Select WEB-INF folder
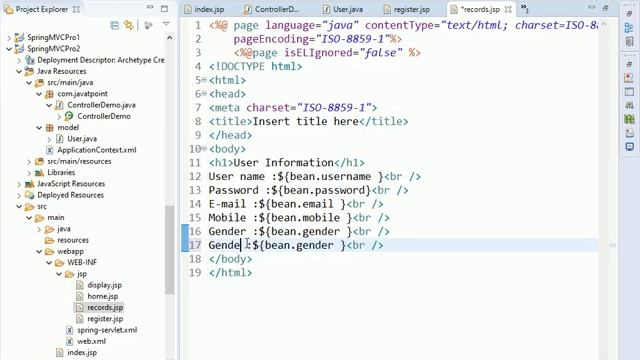 pos(82,262)
